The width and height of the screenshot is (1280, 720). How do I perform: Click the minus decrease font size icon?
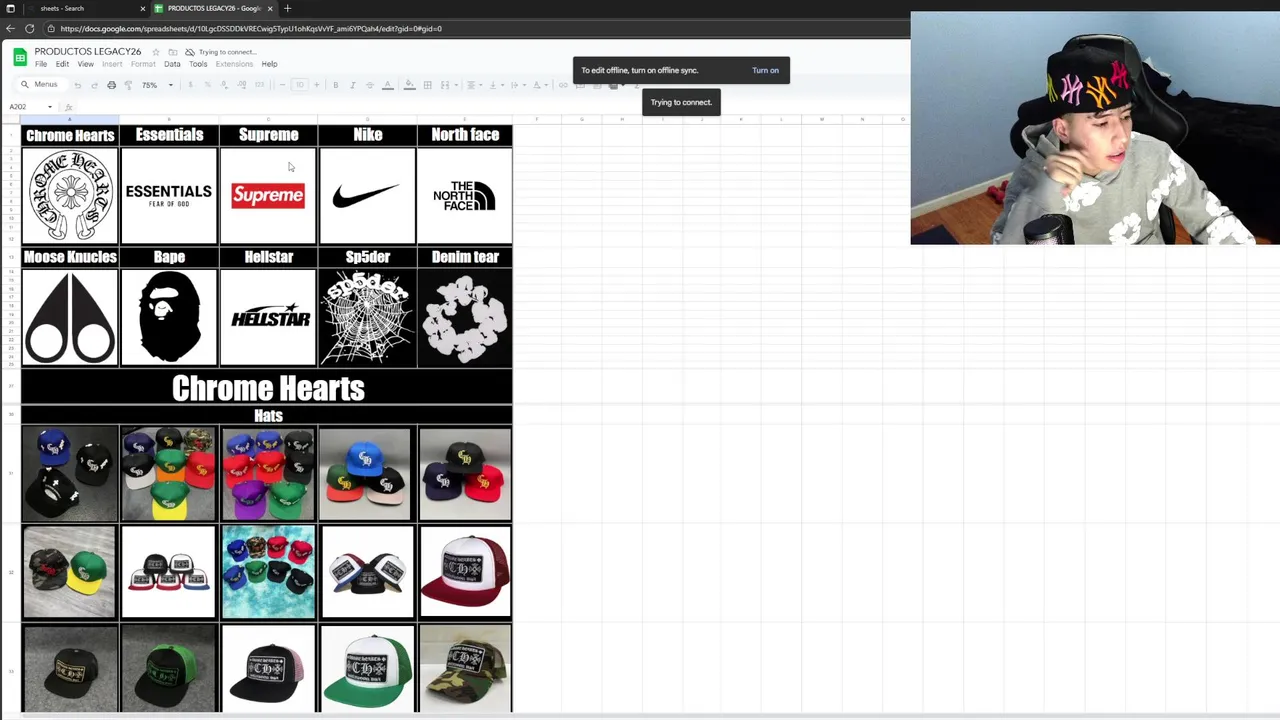tap(282, 85)
